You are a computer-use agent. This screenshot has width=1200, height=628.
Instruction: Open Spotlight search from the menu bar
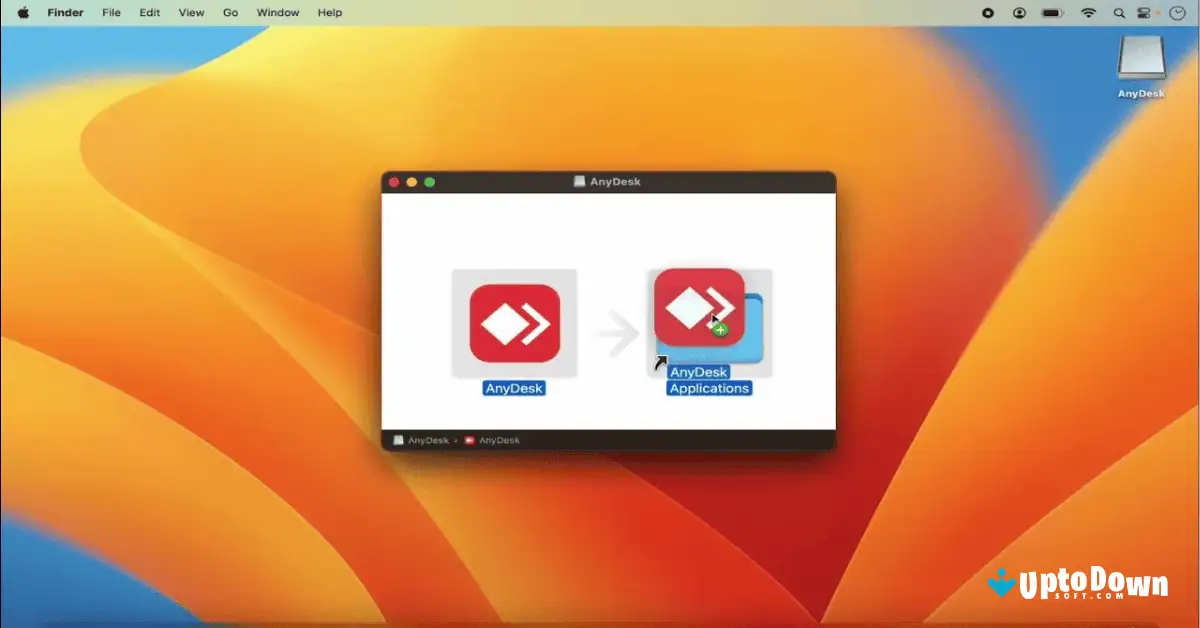click(x=1118, y=13)
